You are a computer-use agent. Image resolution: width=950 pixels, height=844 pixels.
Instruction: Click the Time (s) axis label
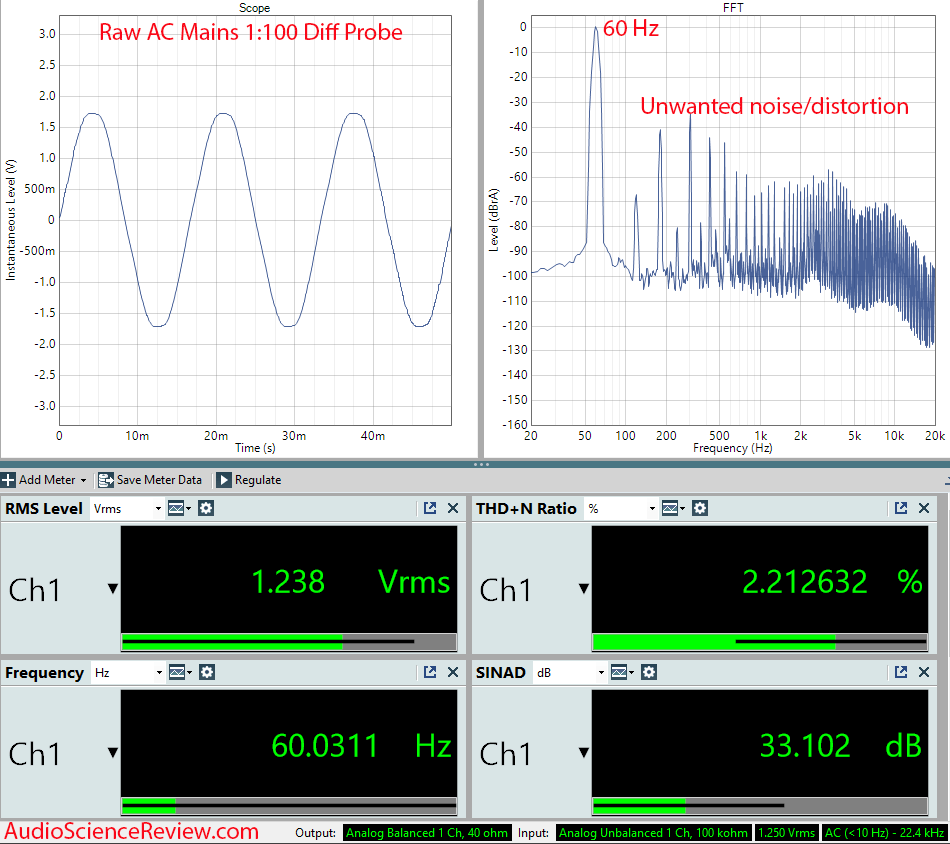[255, 448]
